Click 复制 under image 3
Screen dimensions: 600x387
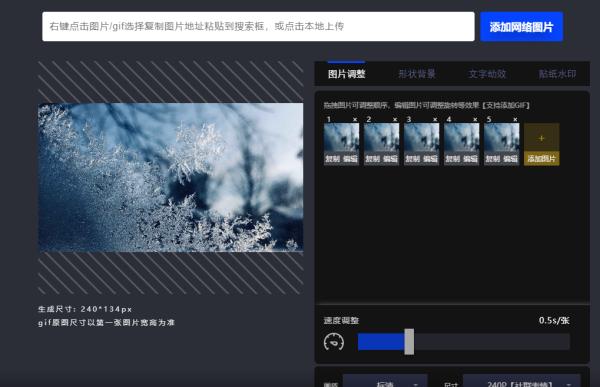(x=412, y=158)
